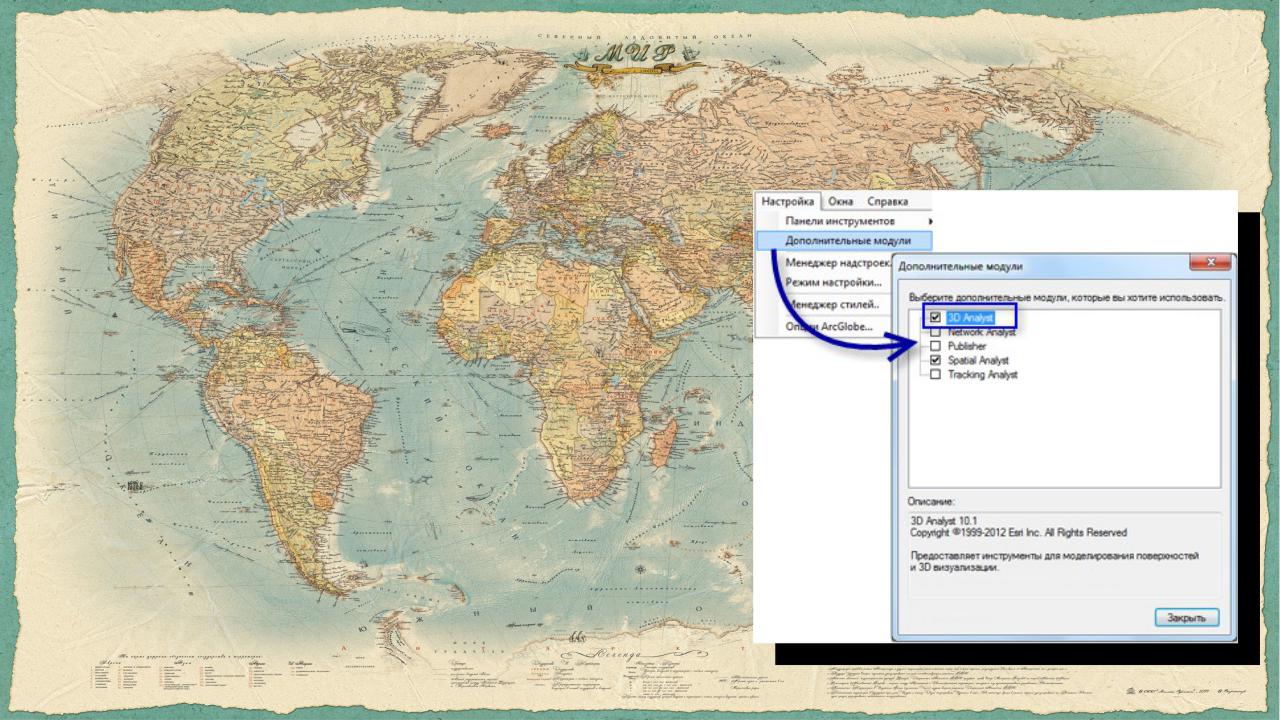
Task: Open the Окна menu
Action: 841,201
